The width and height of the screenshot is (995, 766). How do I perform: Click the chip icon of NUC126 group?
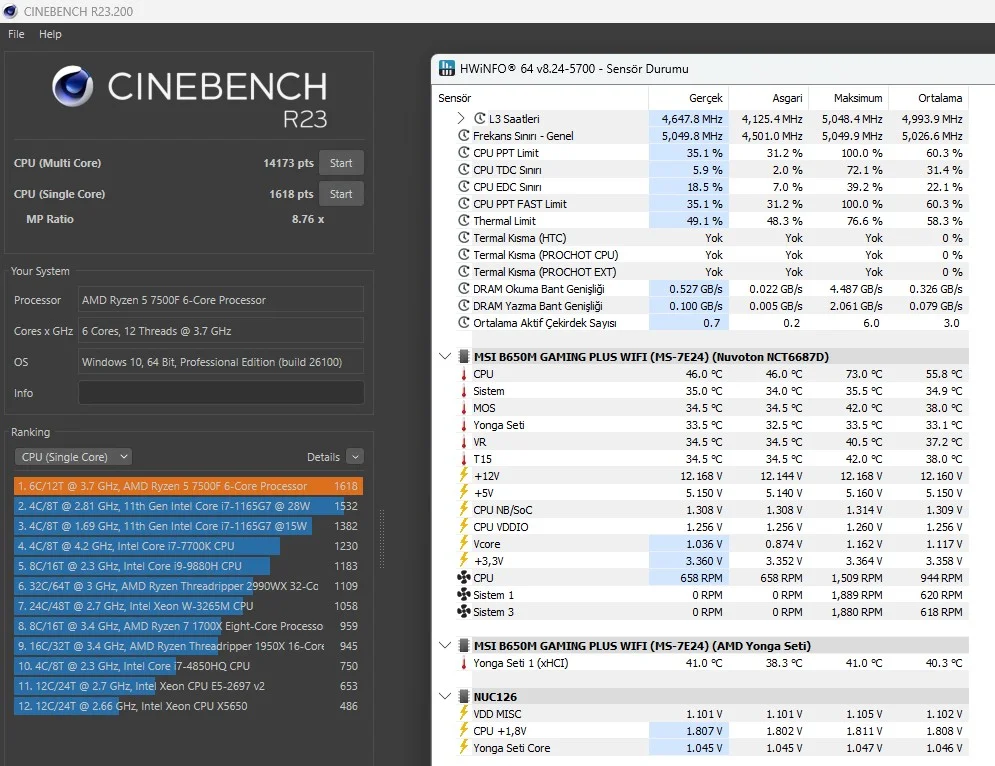pyautogui.click(x=464, y=696)
